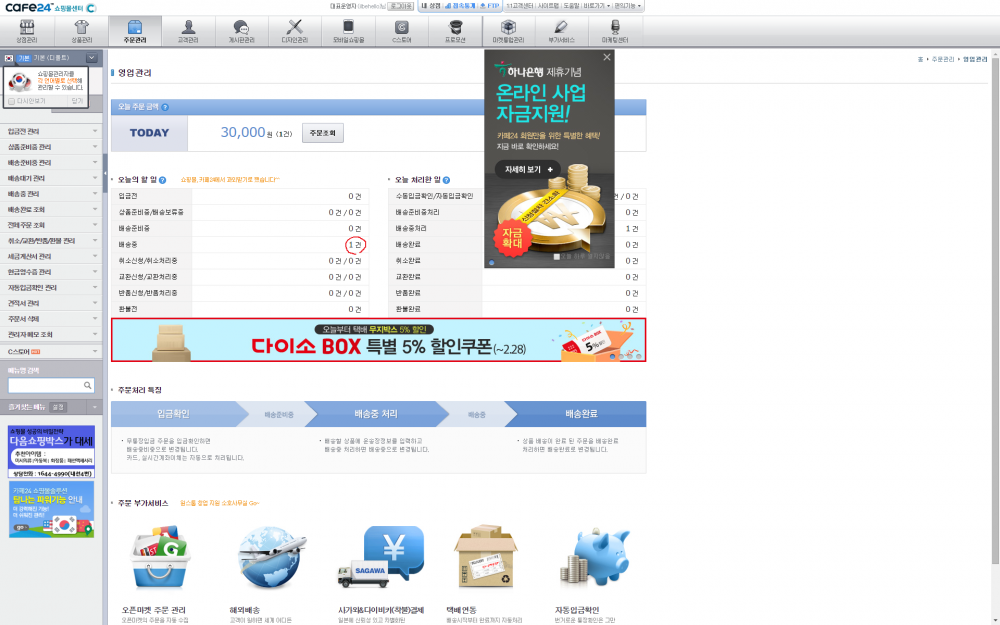The height and width of the screenshot is (625, 1000).
Task: Switch to the 주문관리 order management tab
Action: pyautogui.click(x=135, y=31)
